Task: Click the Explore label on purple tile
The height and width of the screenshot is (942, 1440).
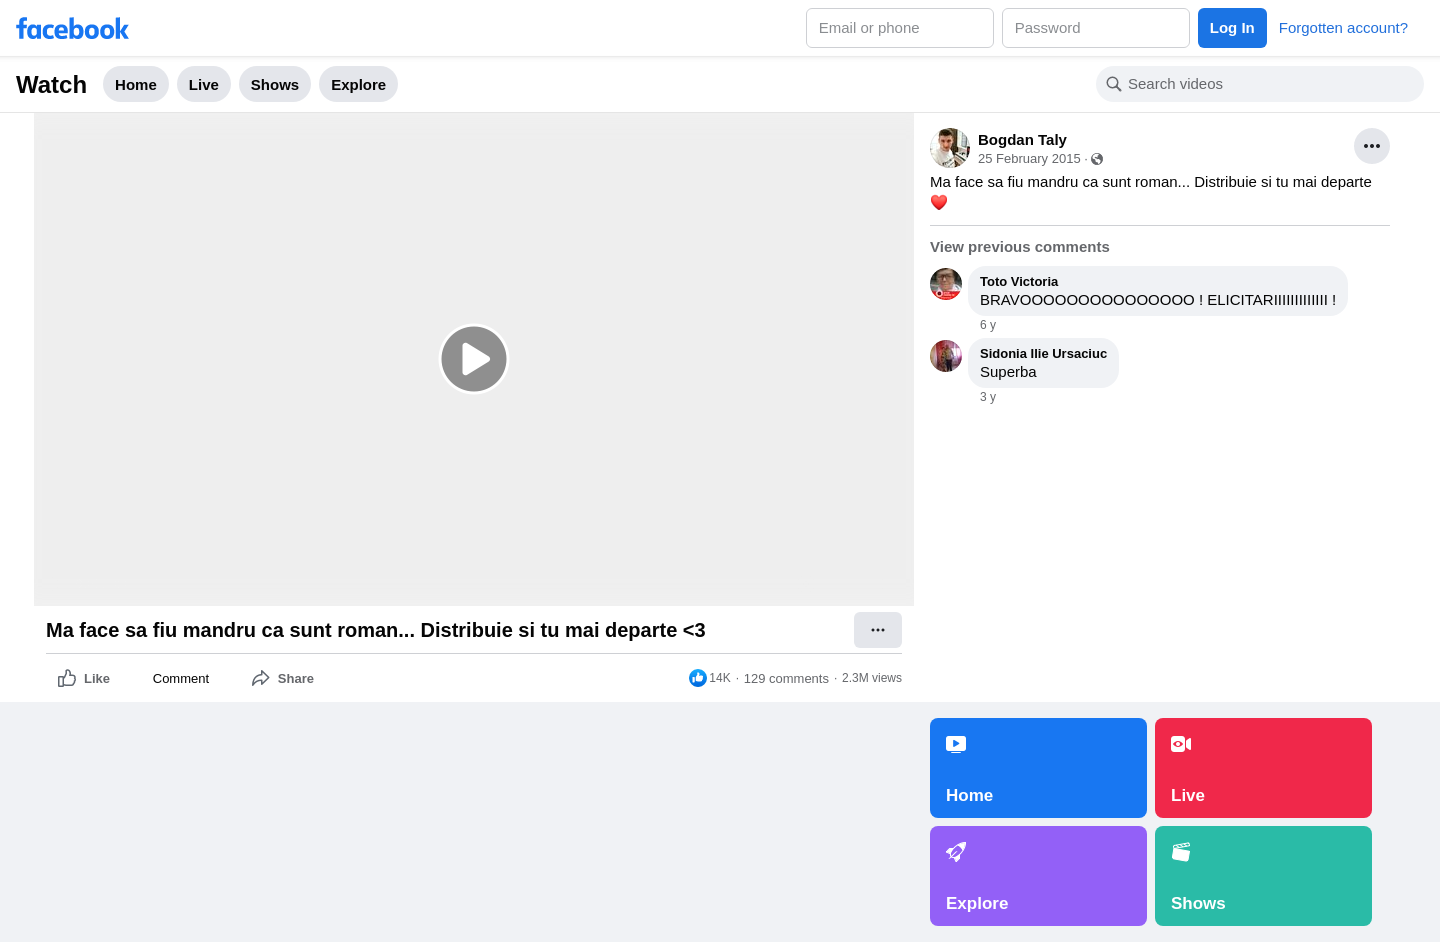Action: pos(977,903)
